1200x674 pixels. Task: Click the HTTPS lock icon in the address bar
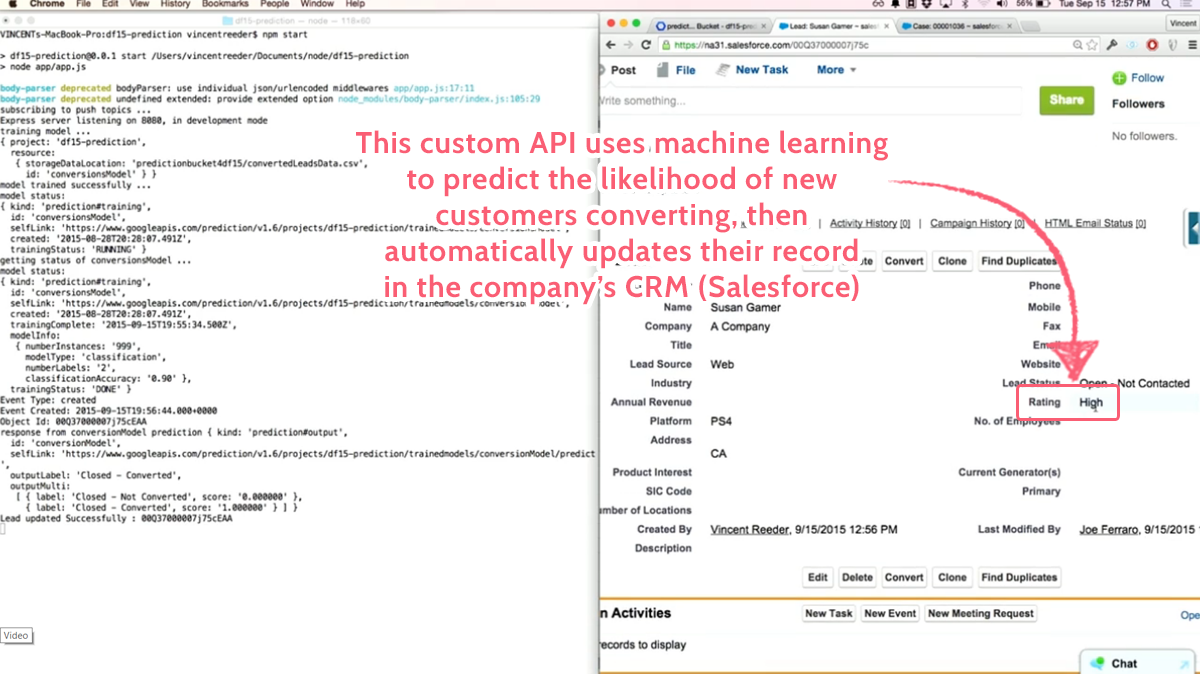(665, 45)
